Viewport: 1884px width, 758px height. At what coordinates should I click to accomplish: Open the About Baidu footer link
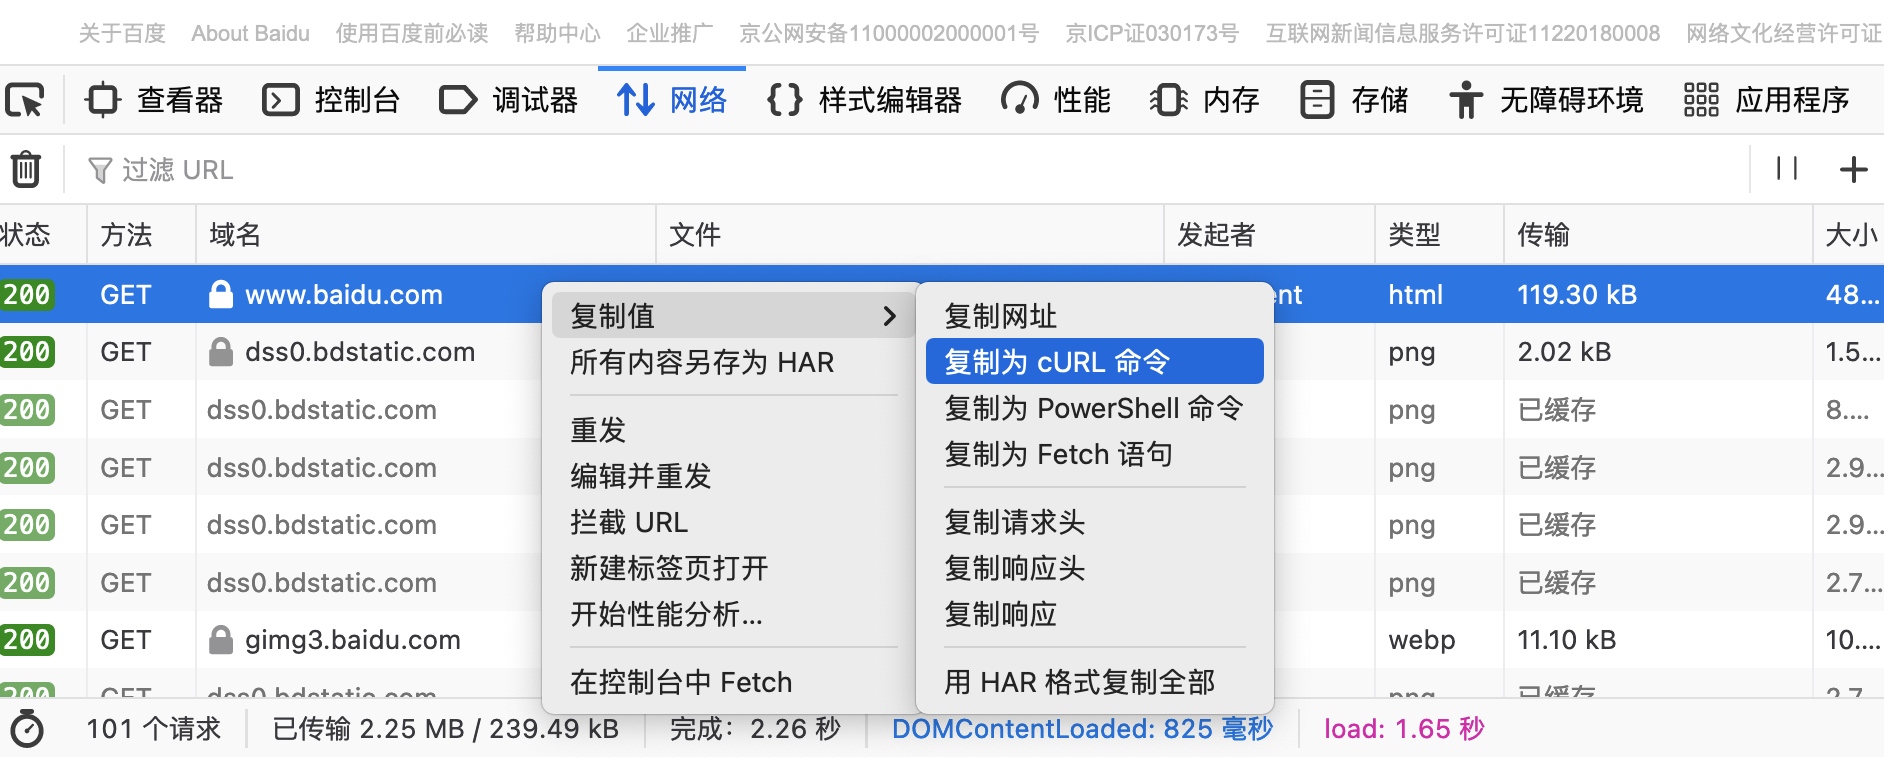coord(250,34)
